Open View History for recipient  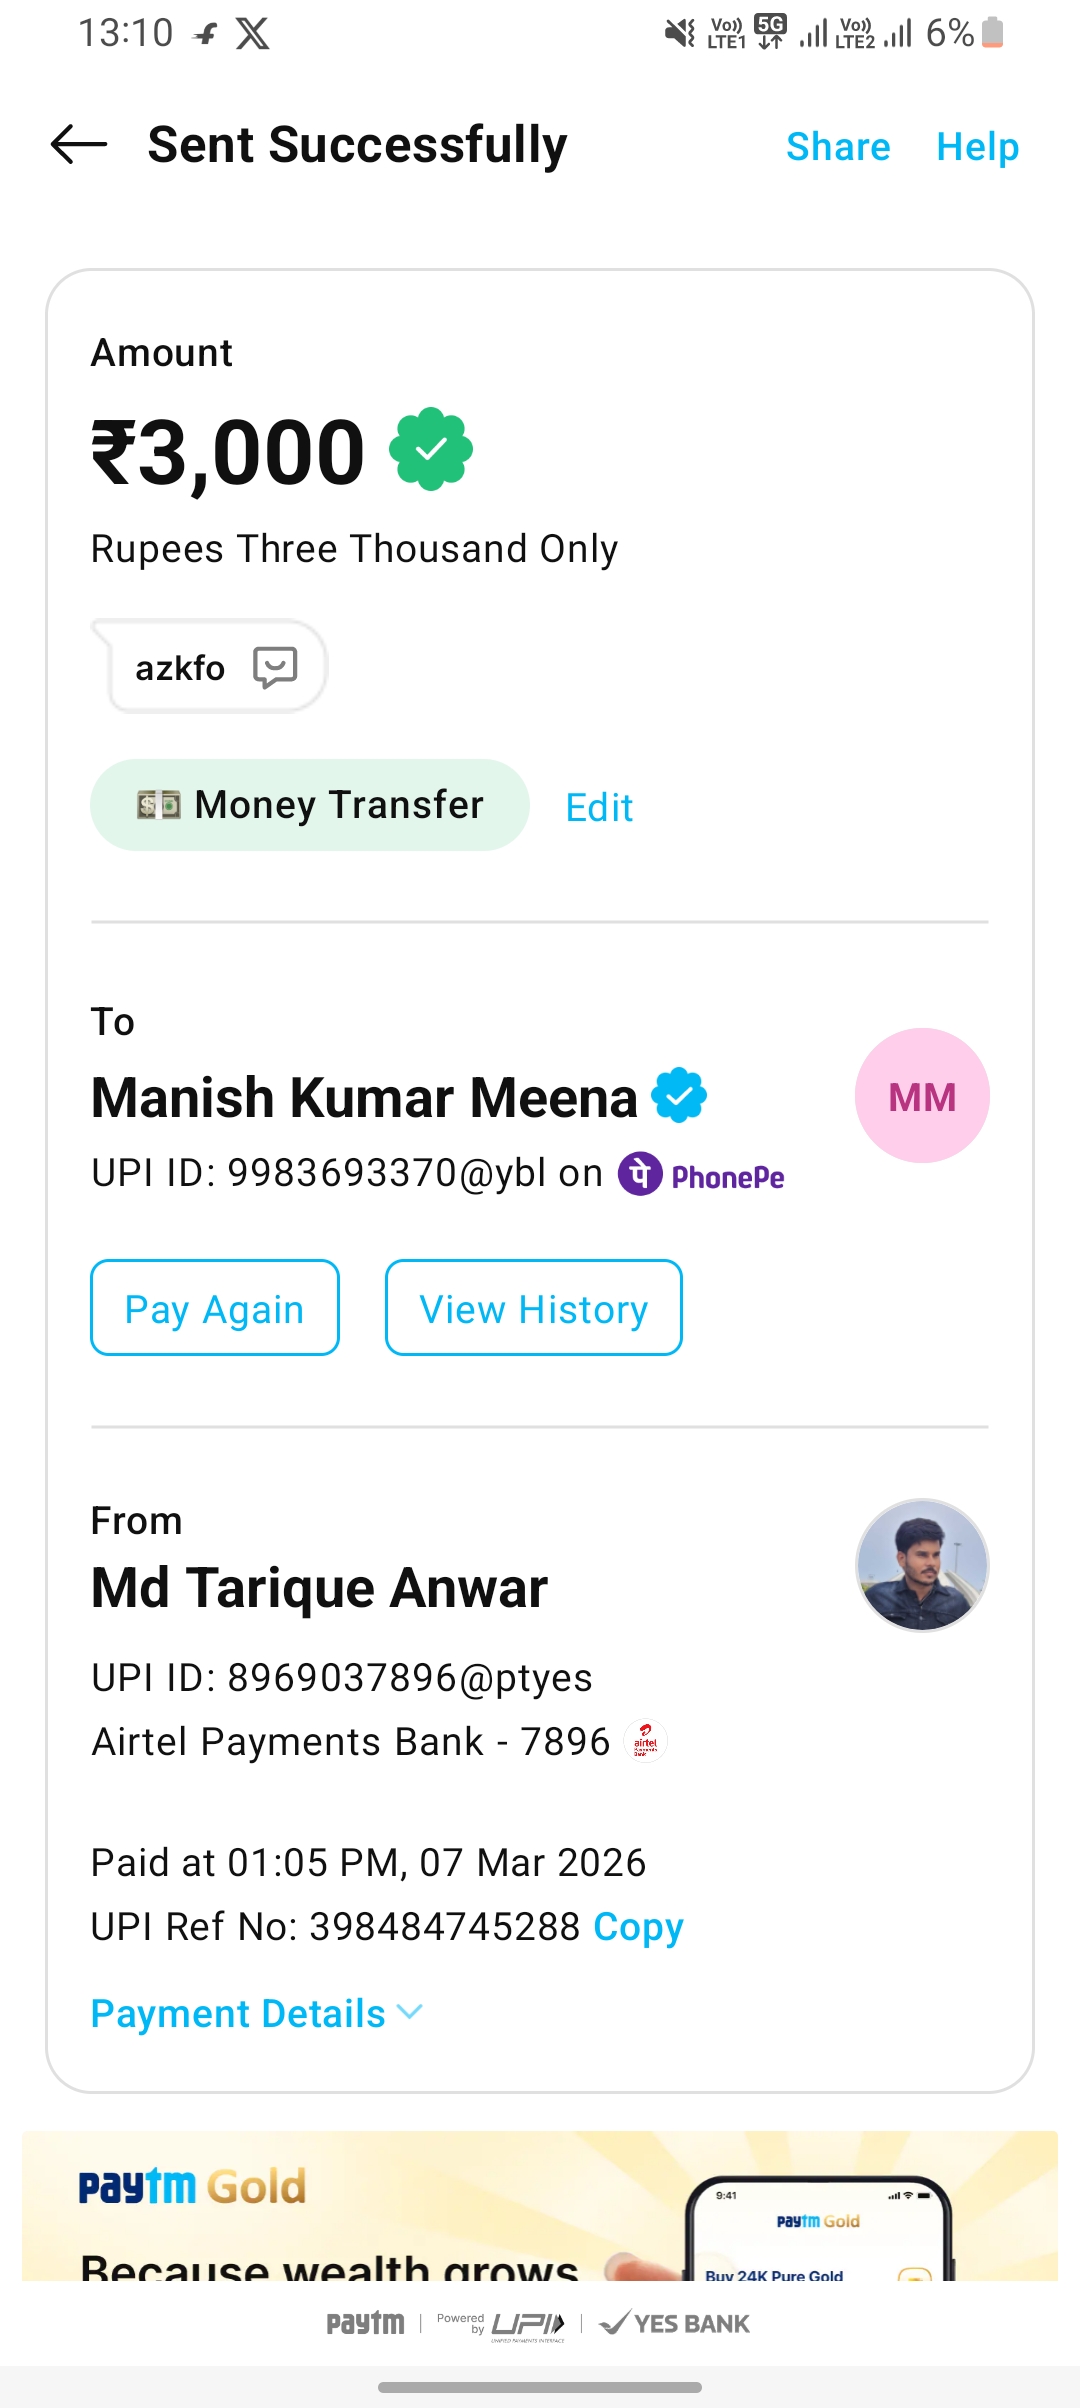coord(534,1308)
